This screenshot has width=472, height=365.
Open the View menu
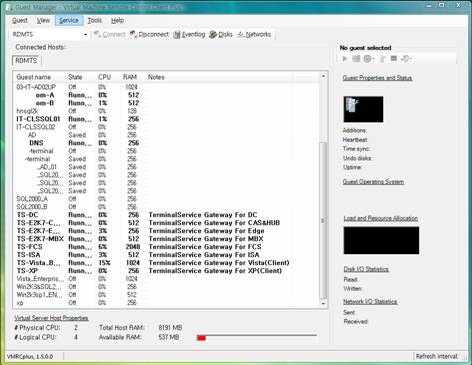[x=43, y=20]
